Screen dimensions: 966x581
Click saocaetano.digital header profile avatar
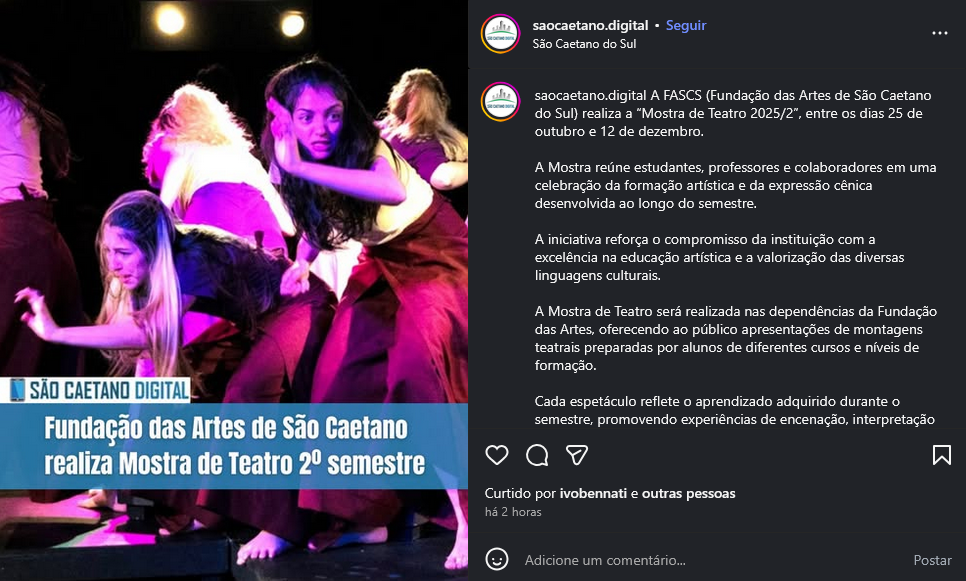click(501, 34)
